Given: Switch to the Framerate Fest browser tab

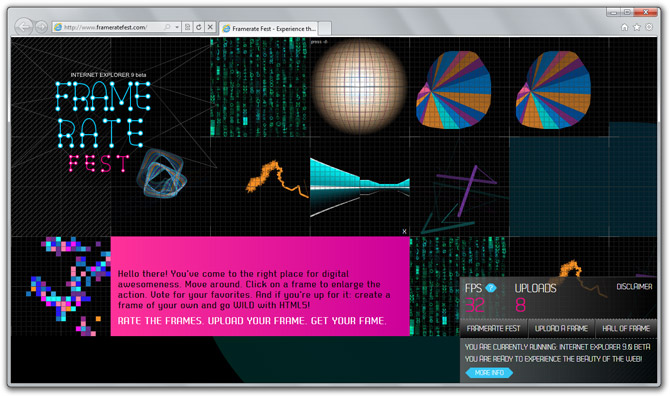Looking at the screenshot, I should [268, 29].
